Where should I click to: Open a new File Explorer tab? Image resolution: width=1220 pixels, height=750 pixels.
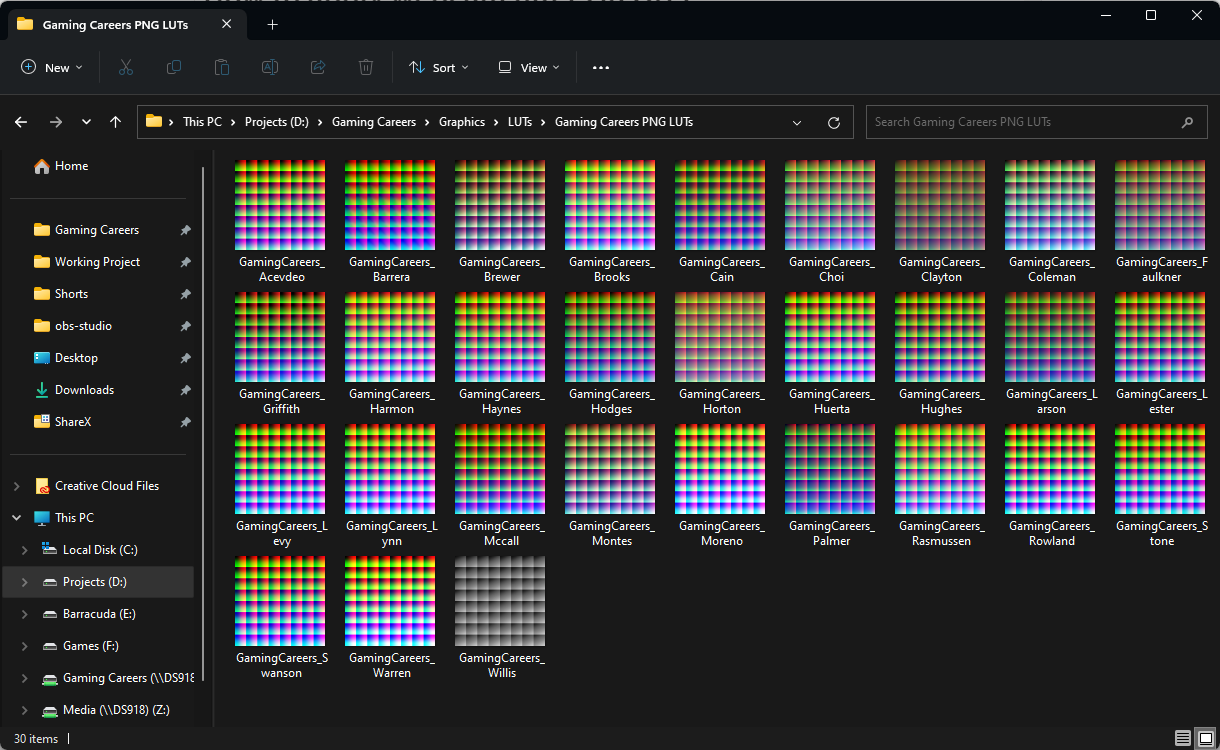(x=273, y=24)
